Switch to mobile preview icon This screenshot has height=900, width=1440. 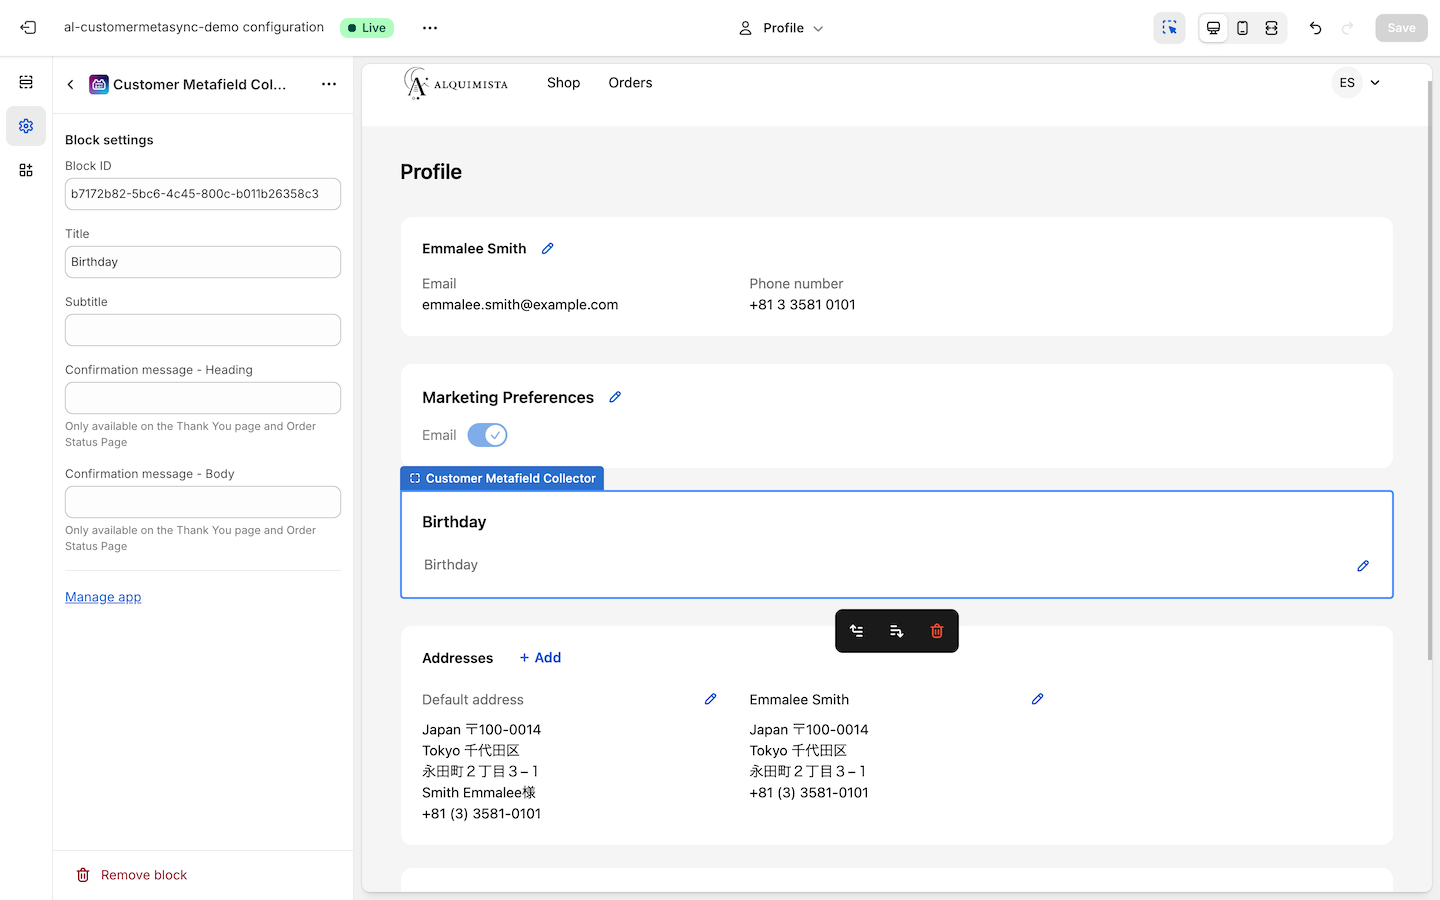click(x=1242, y=27)
